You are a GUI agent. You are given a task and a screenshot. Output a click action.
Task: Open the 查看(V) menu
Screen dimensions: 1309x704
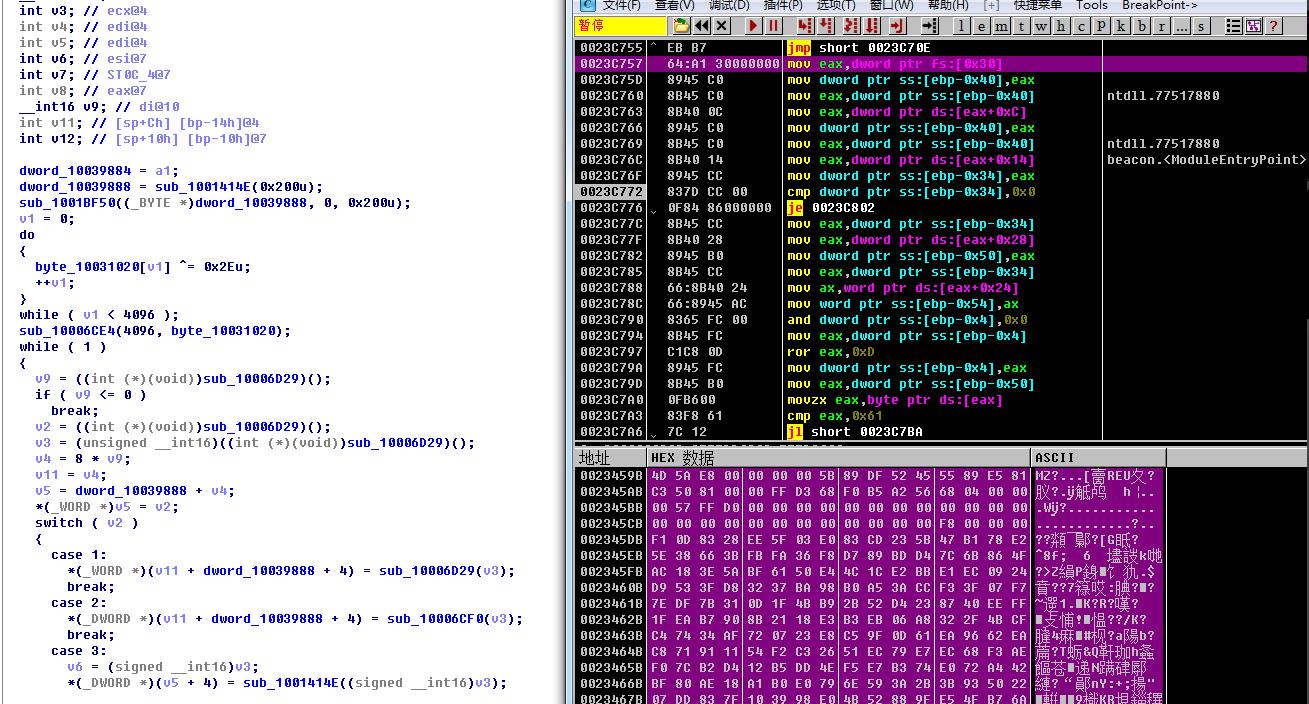674,5
